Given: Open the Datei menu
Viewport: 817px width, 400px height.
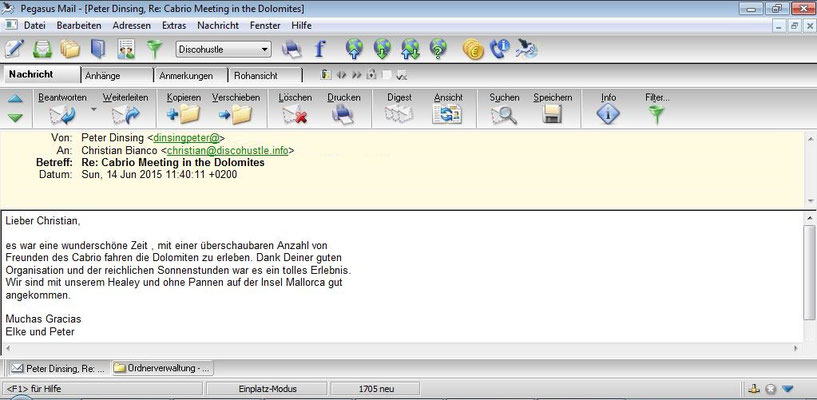Looking at the screenshot, I should click(35, 26).
